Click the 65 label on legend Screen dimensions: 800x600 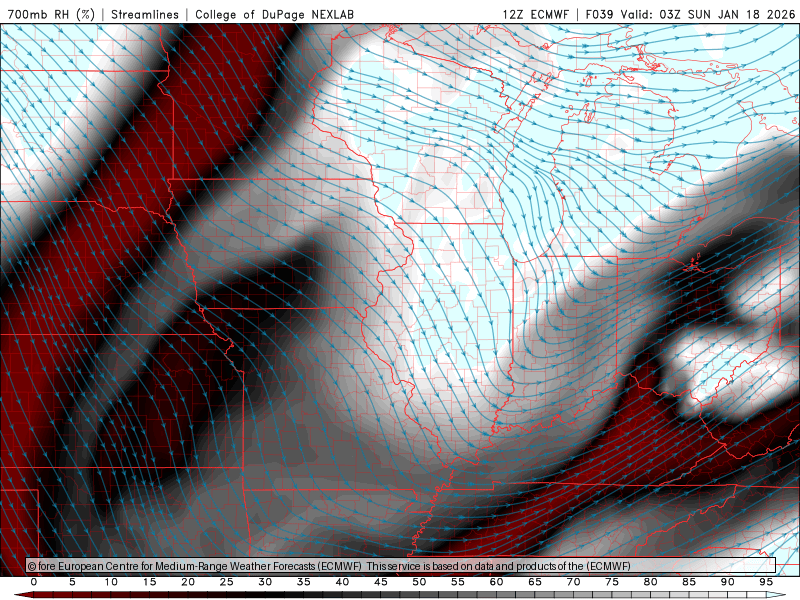click(x=535, y=582)
